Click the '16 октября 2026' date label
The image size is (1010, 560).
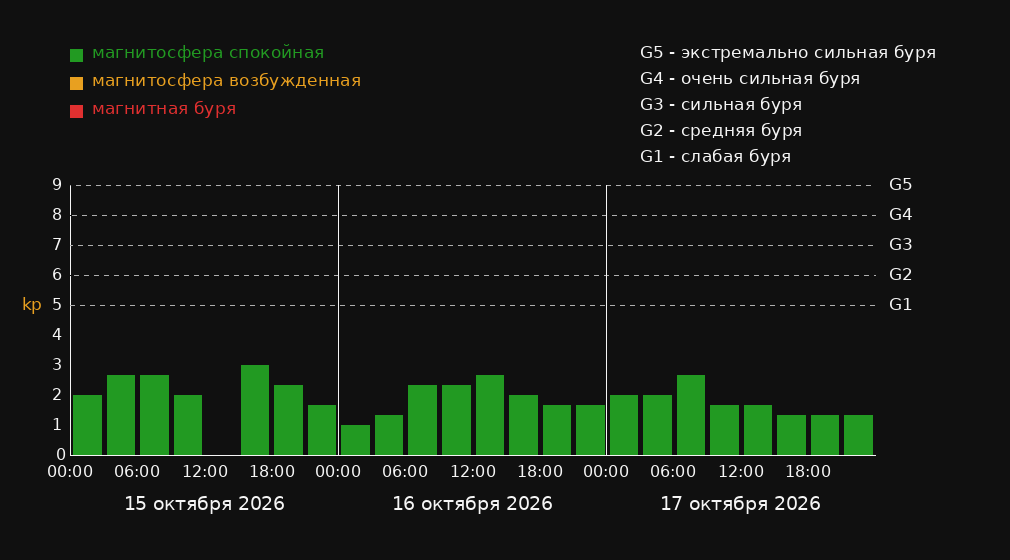tap(472, 504)
